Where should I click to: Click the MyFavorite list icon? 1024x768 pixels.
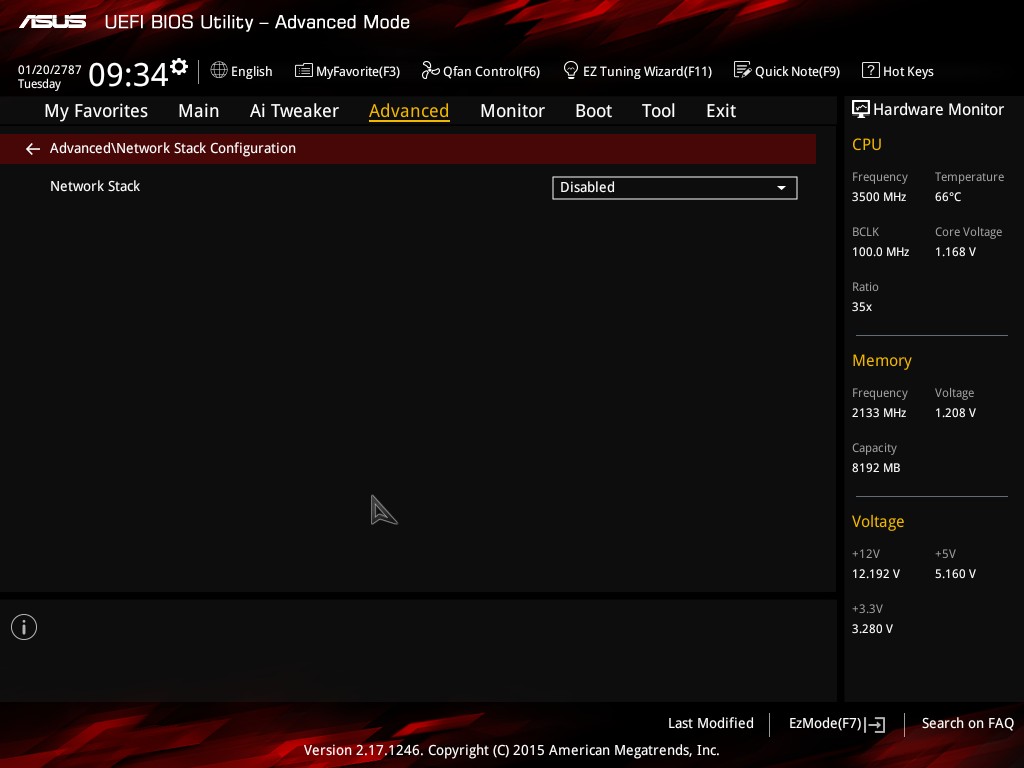(x=304, y=71)
